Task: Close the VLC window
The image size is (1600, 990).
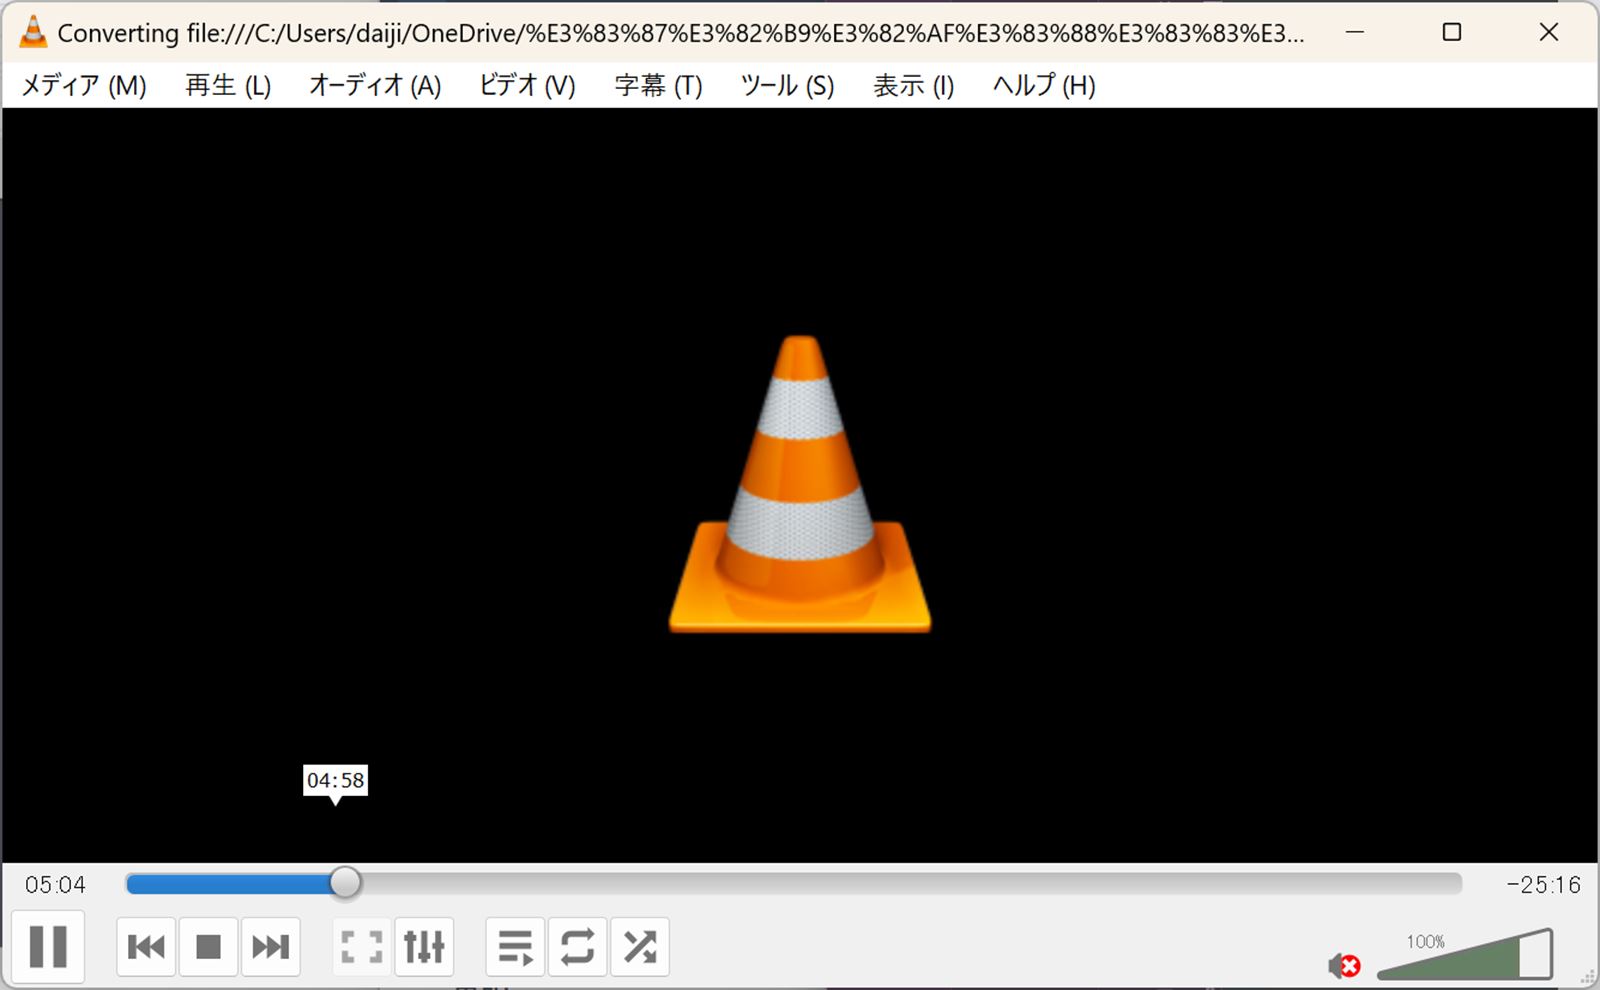Action: 1549,32
